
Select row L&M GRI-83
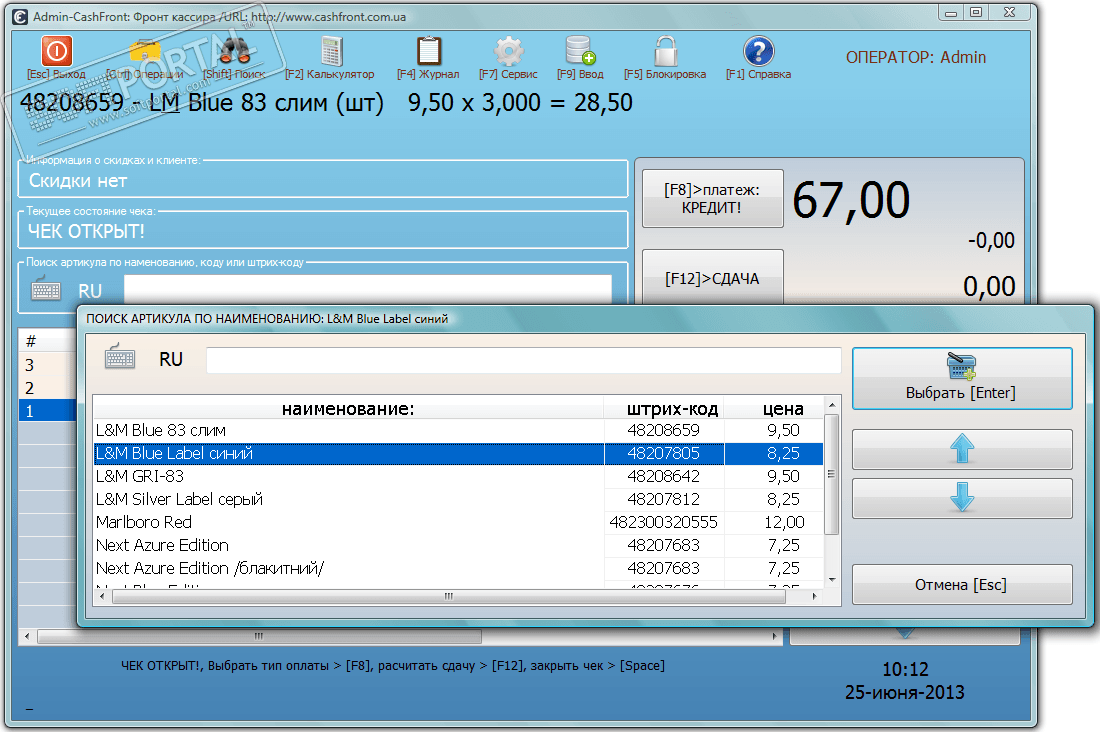click(458, 477)
